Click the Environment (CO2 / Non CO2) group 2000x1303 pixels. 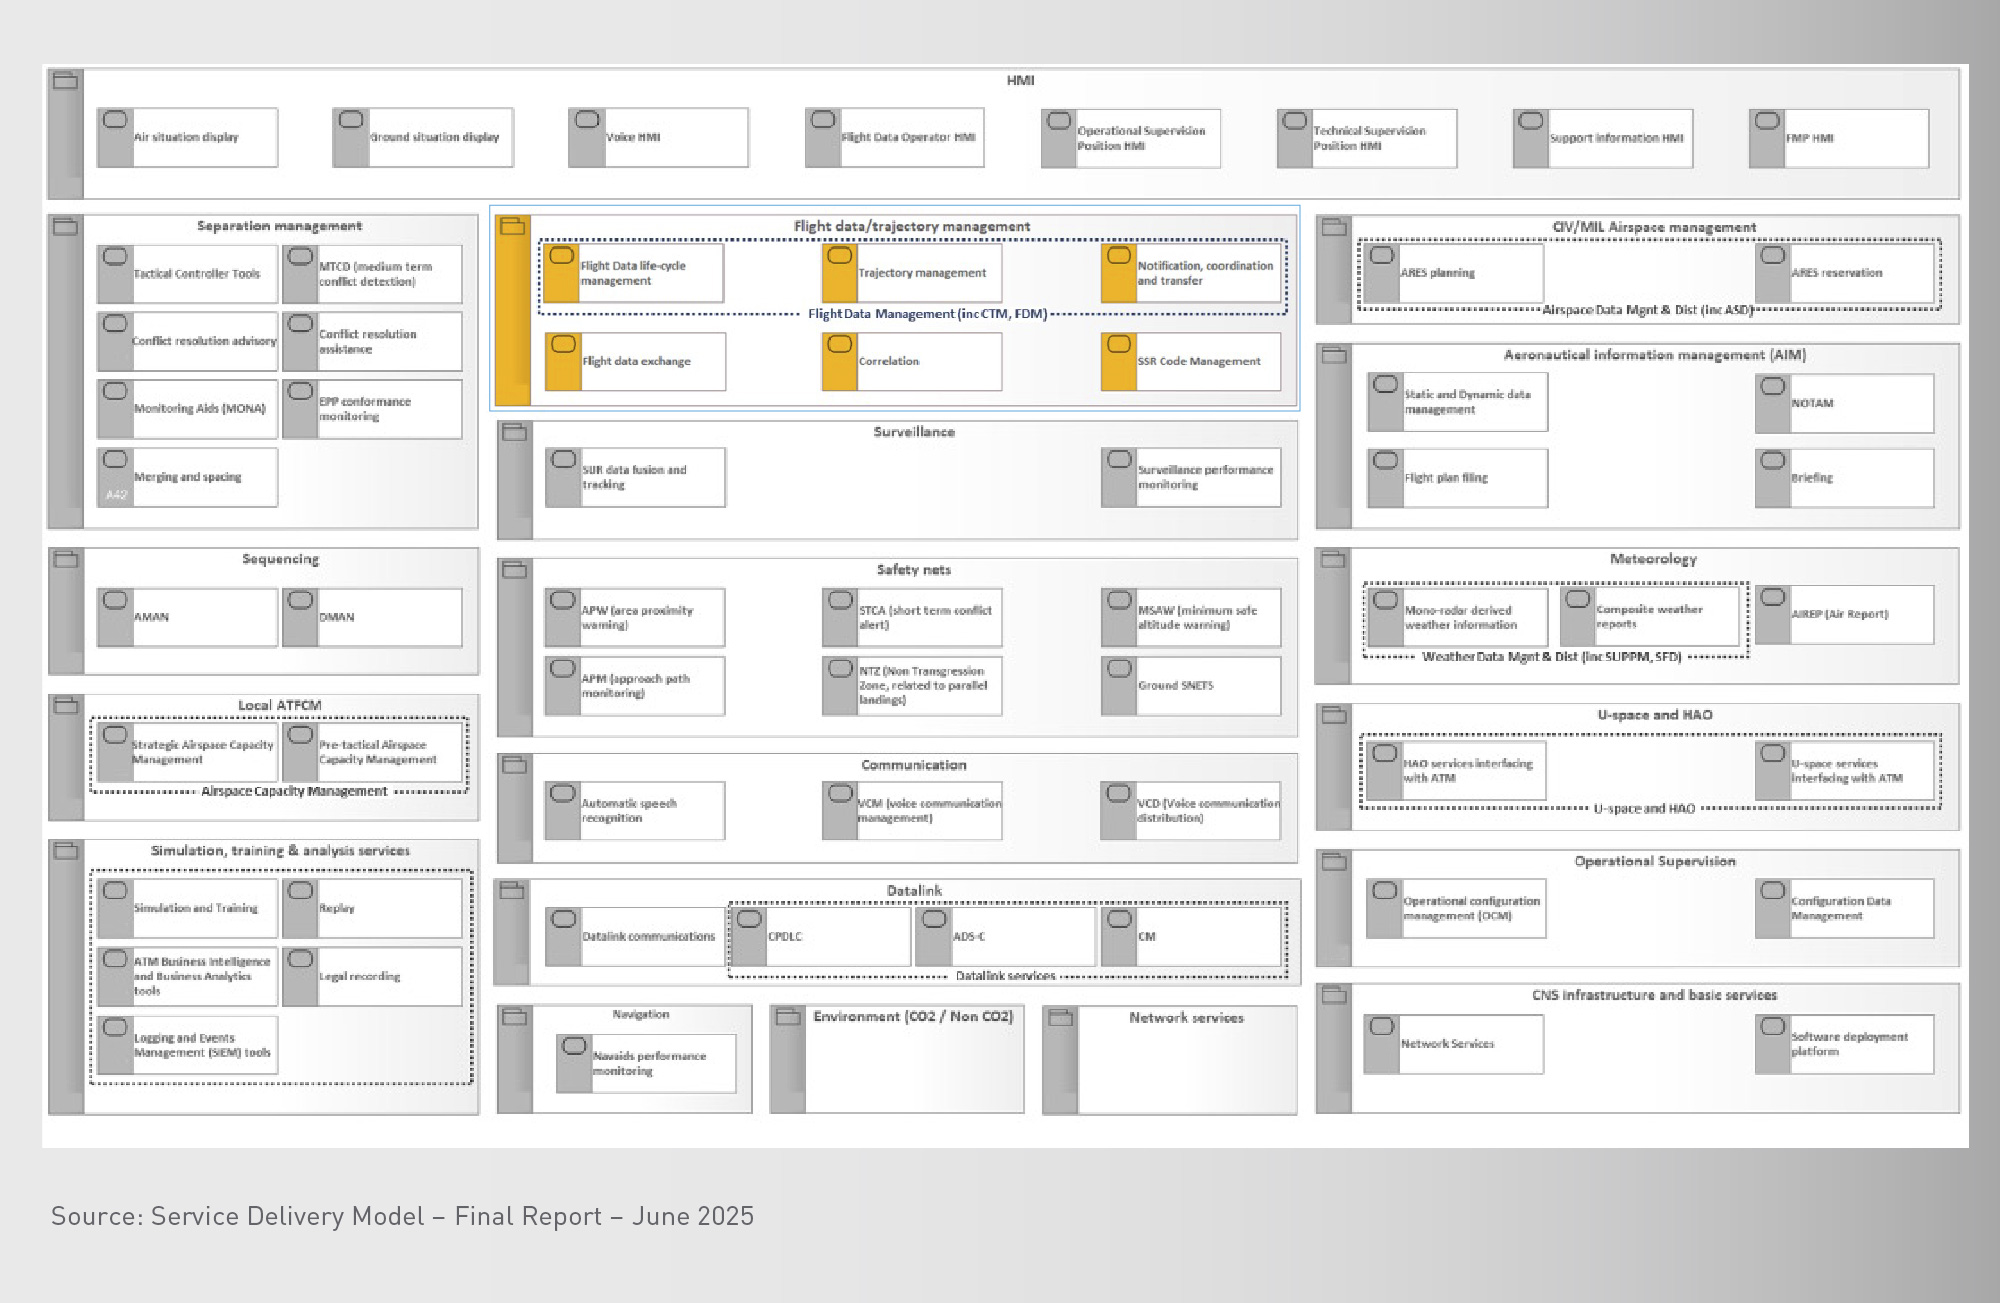[897, 1059]
